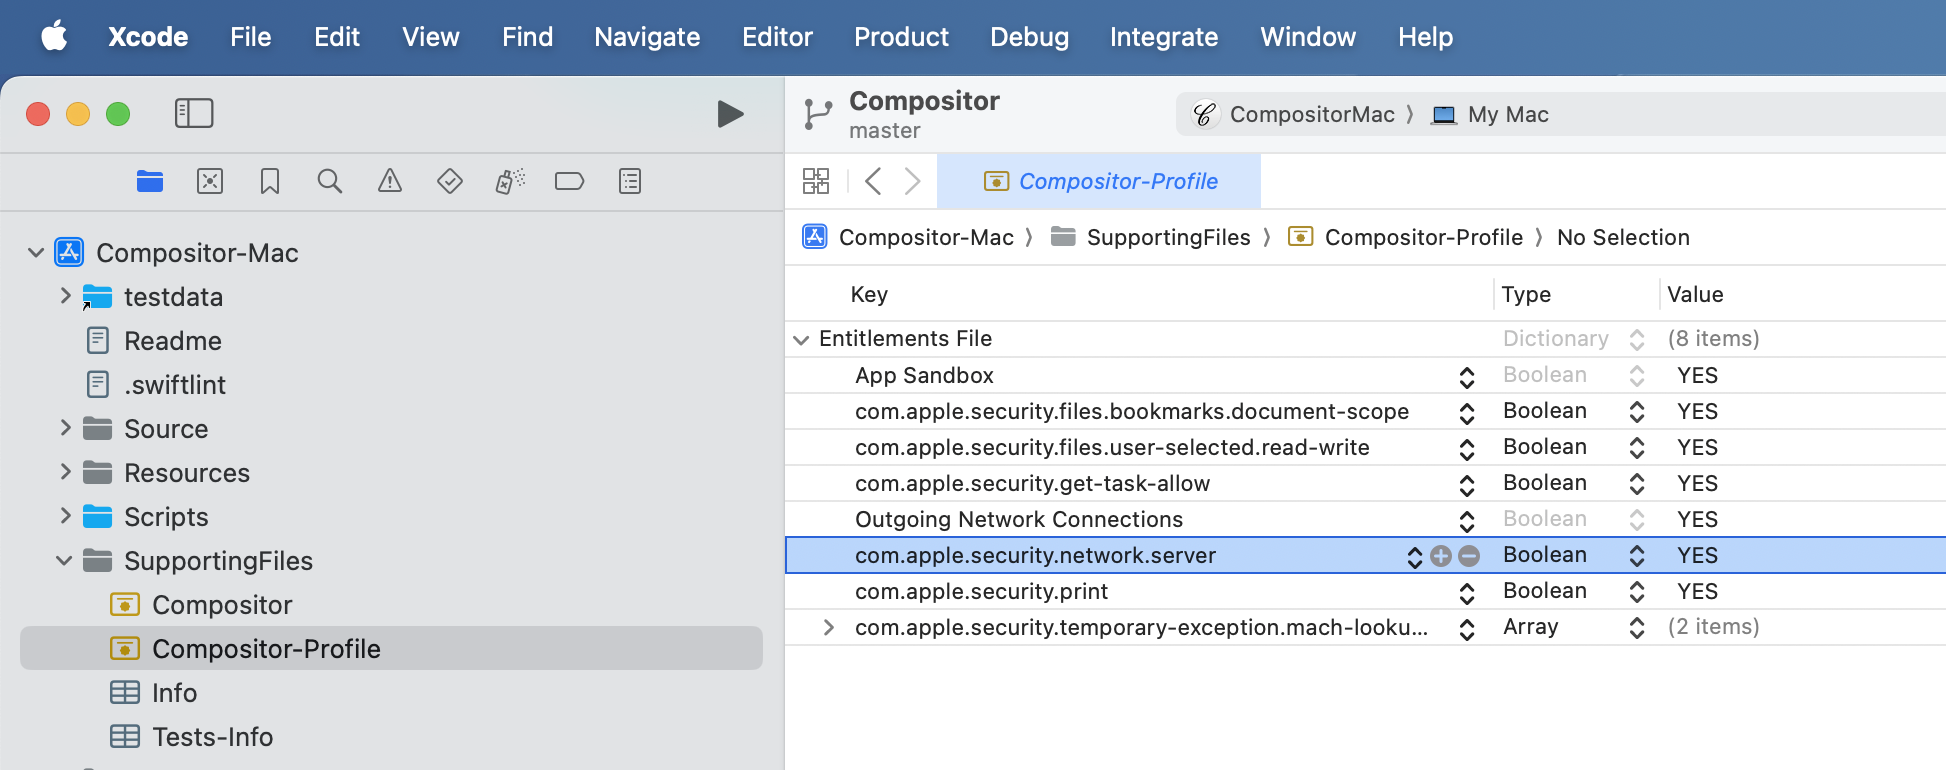The height and width of the screenshot is (770, 1946).
Task: Toggle the navigator sidebar visibility
Action: (194, 113)
